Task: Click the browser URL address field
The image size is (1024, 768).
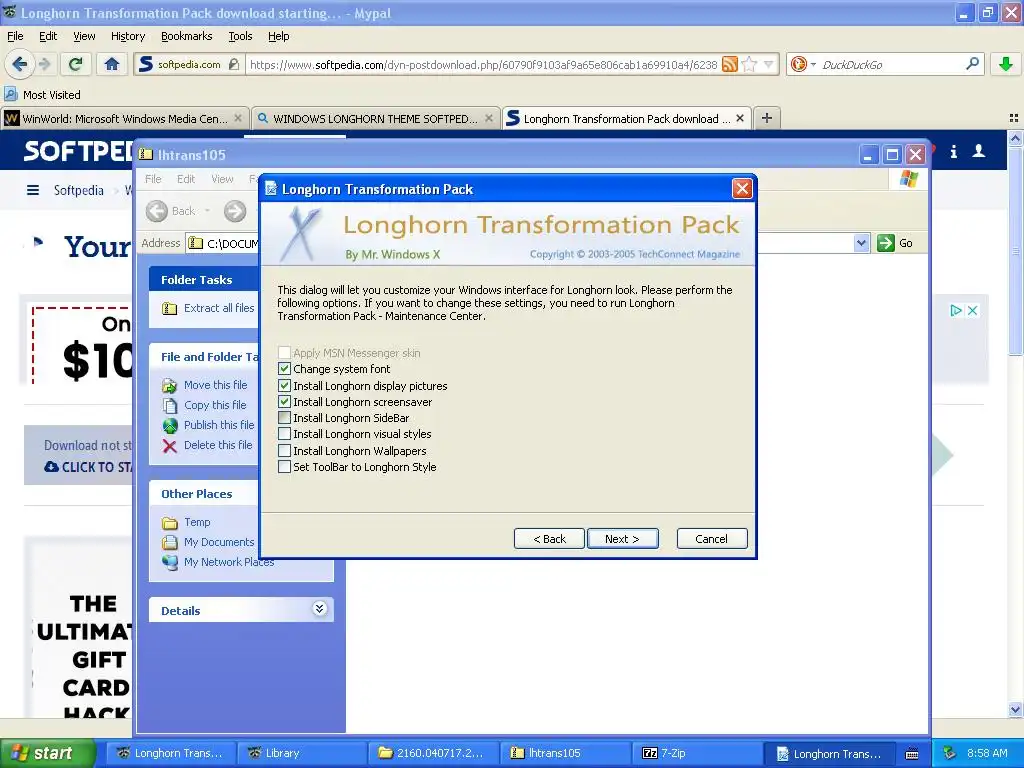Action: click(483, 64)
